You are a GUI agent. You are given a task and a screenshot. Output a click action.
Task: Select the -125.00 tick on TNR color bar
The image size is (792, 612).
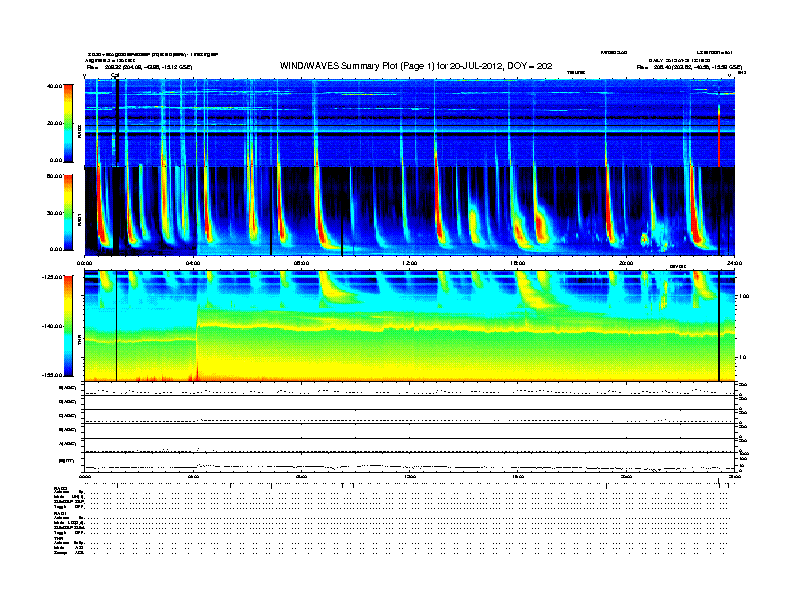(52, 277)
